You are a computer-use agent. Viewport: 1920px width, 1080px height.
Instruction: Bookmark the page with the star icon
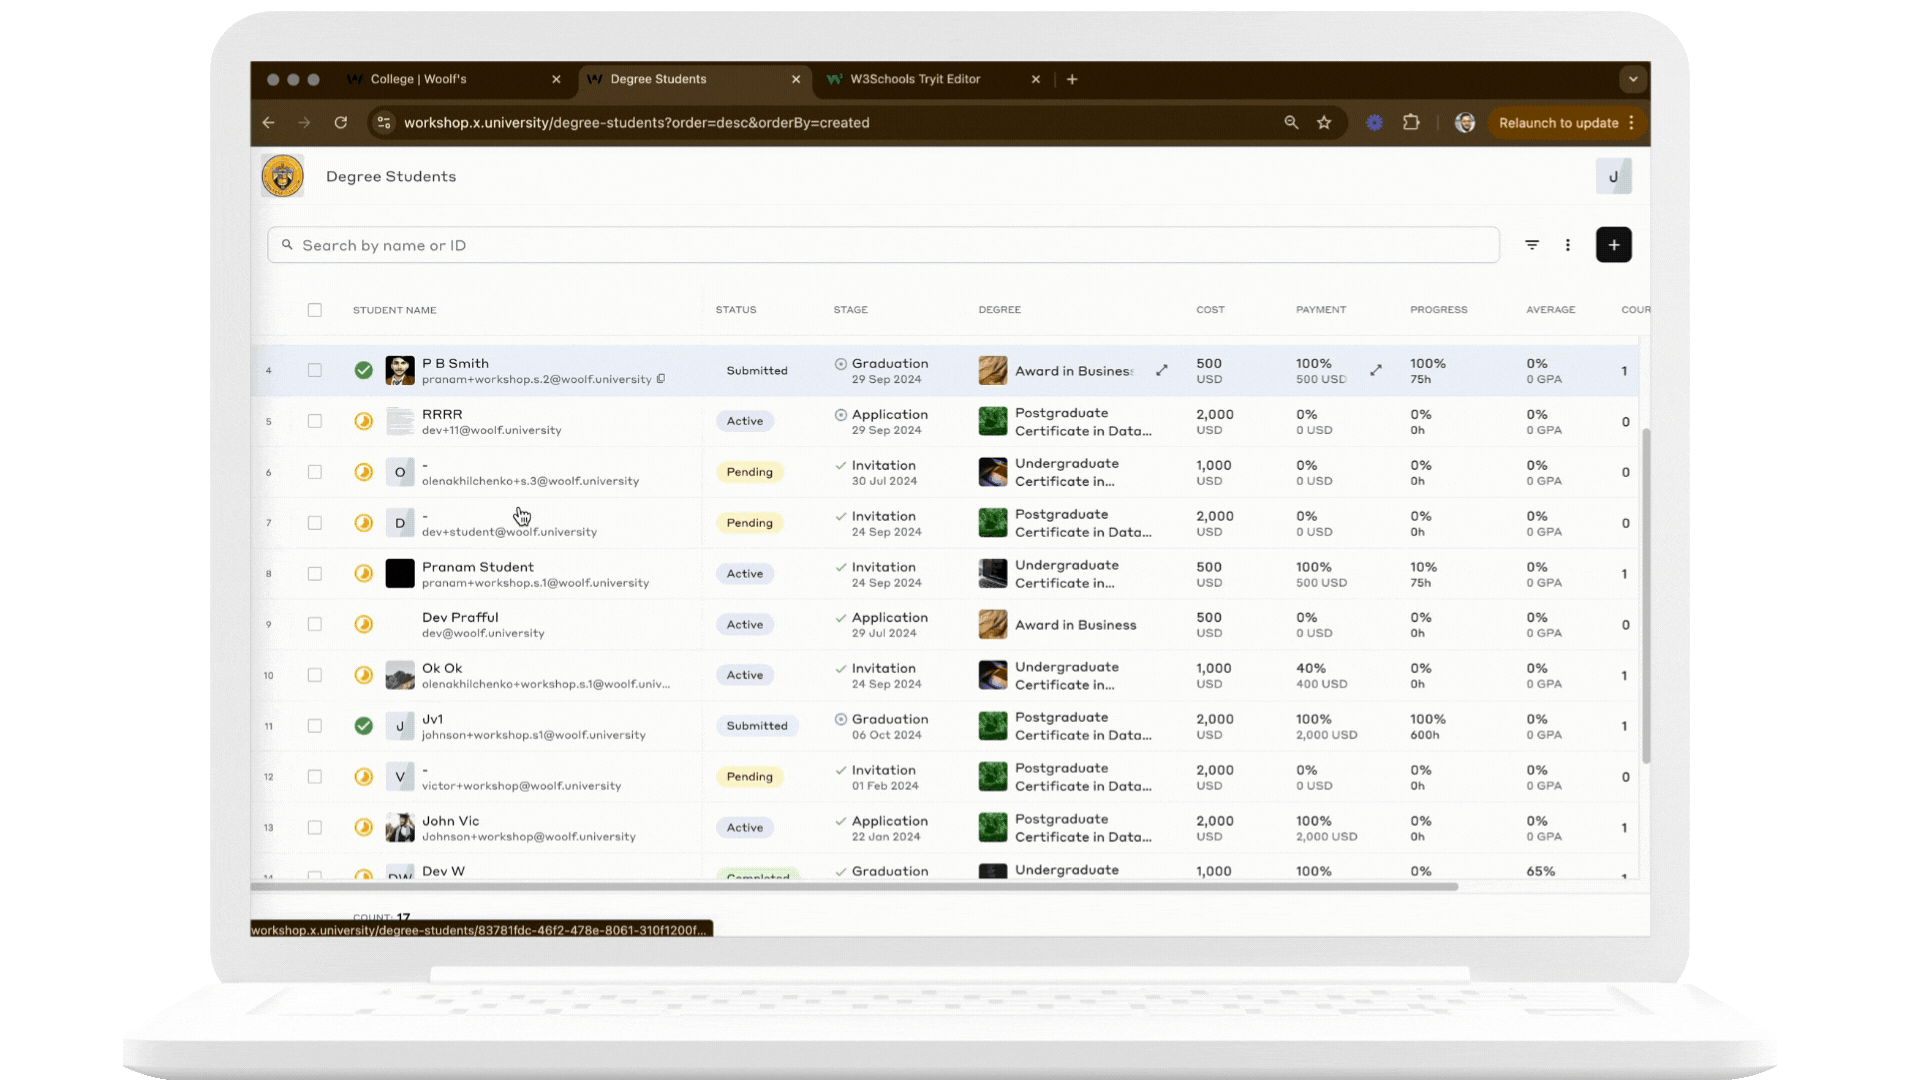(1324, 122)
